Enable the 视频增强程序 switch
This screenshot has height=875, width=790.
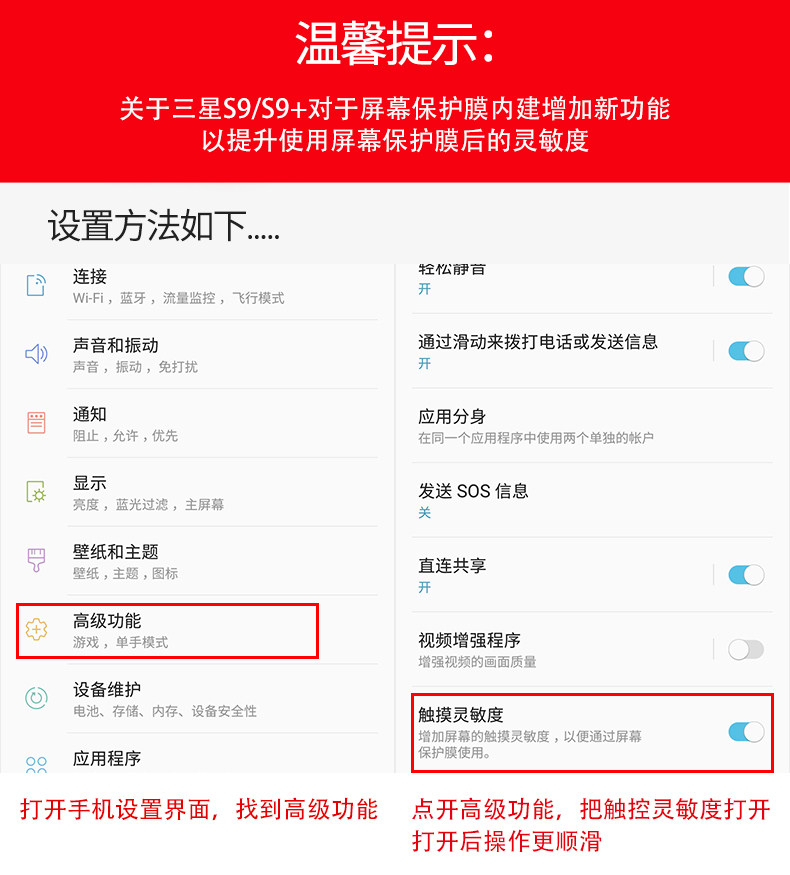746,650
